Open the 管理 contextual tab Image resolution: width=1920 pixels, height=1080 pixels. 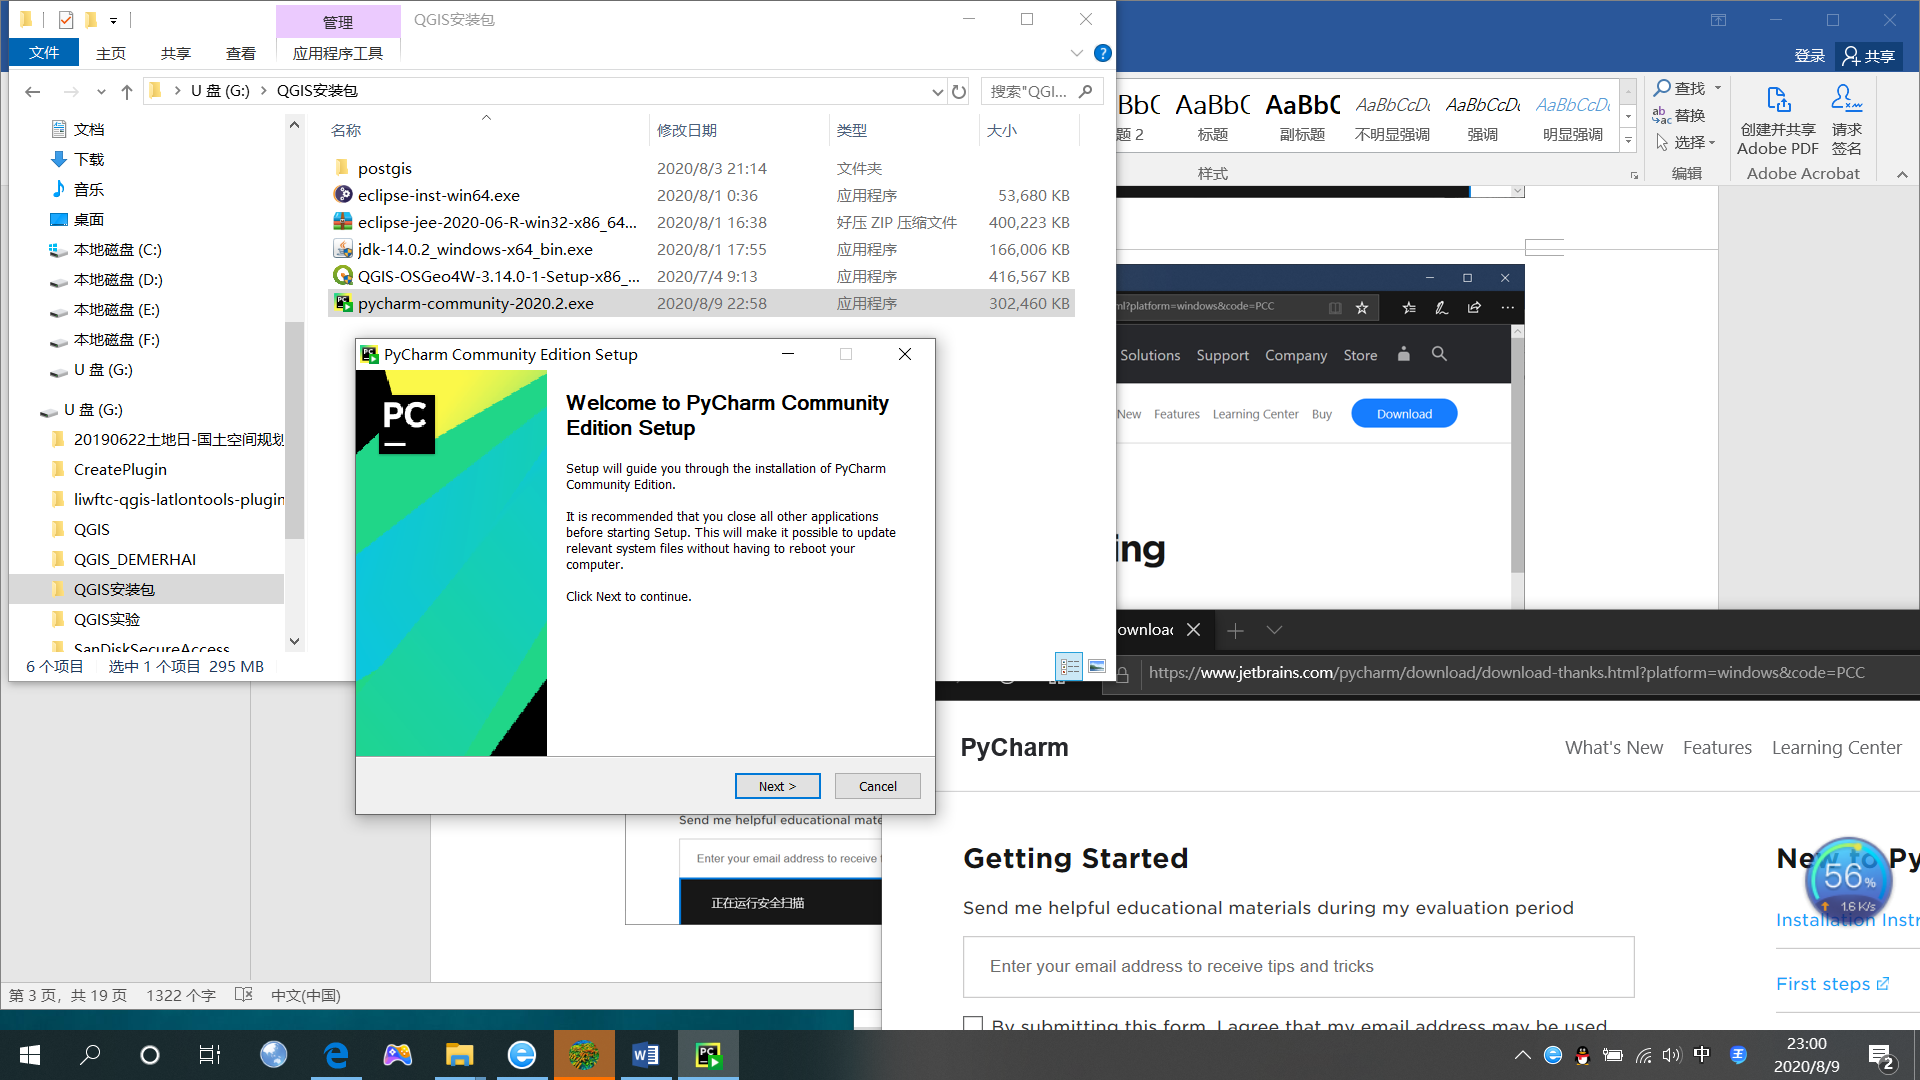(338, 22)
